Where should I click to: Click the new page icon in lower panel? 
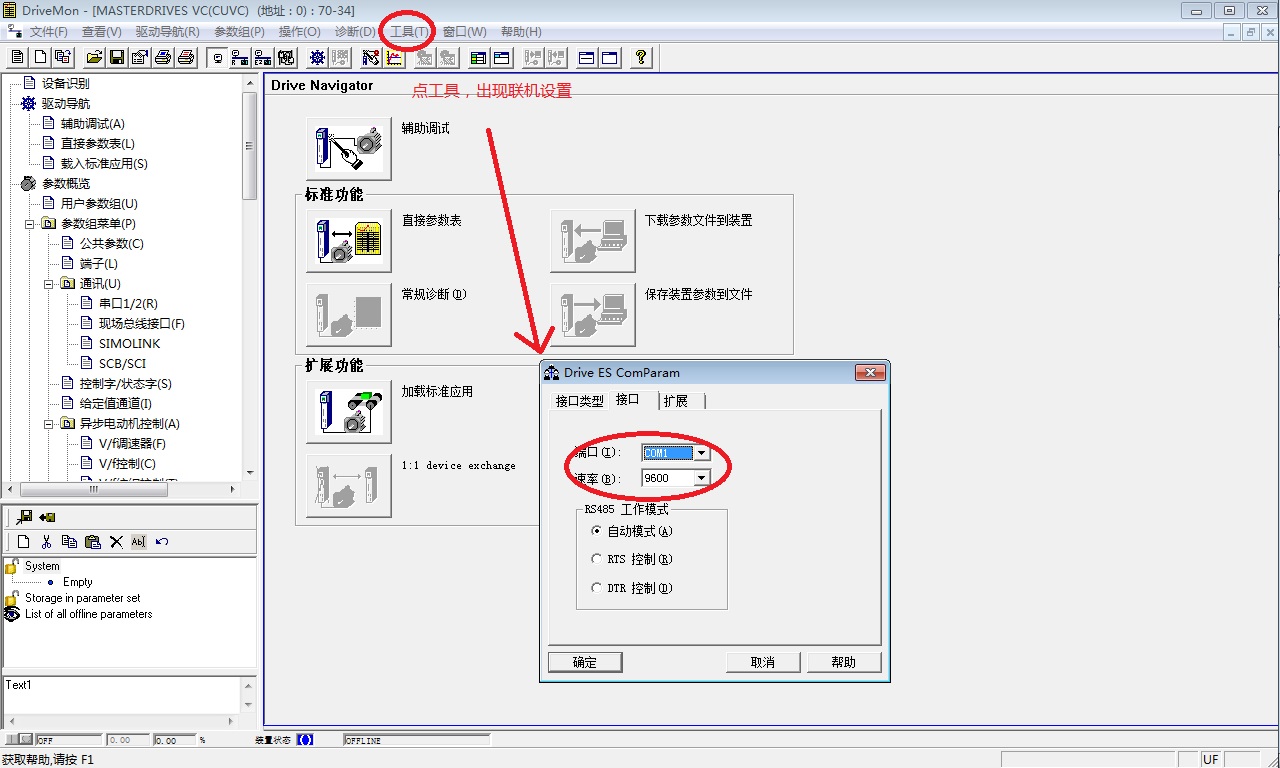(23, 542)
